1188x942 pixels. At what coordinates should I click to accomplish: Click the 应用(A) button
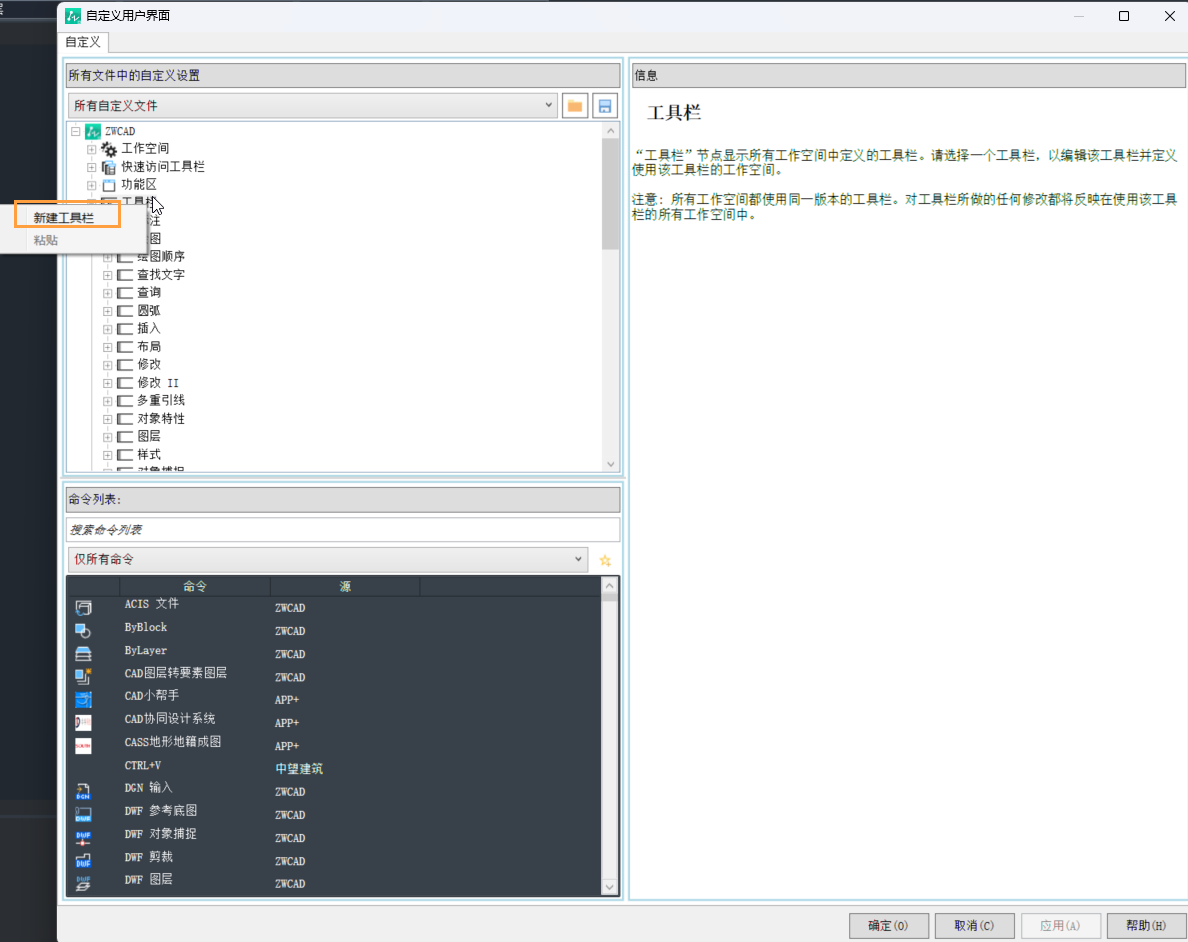point(1060,925)
